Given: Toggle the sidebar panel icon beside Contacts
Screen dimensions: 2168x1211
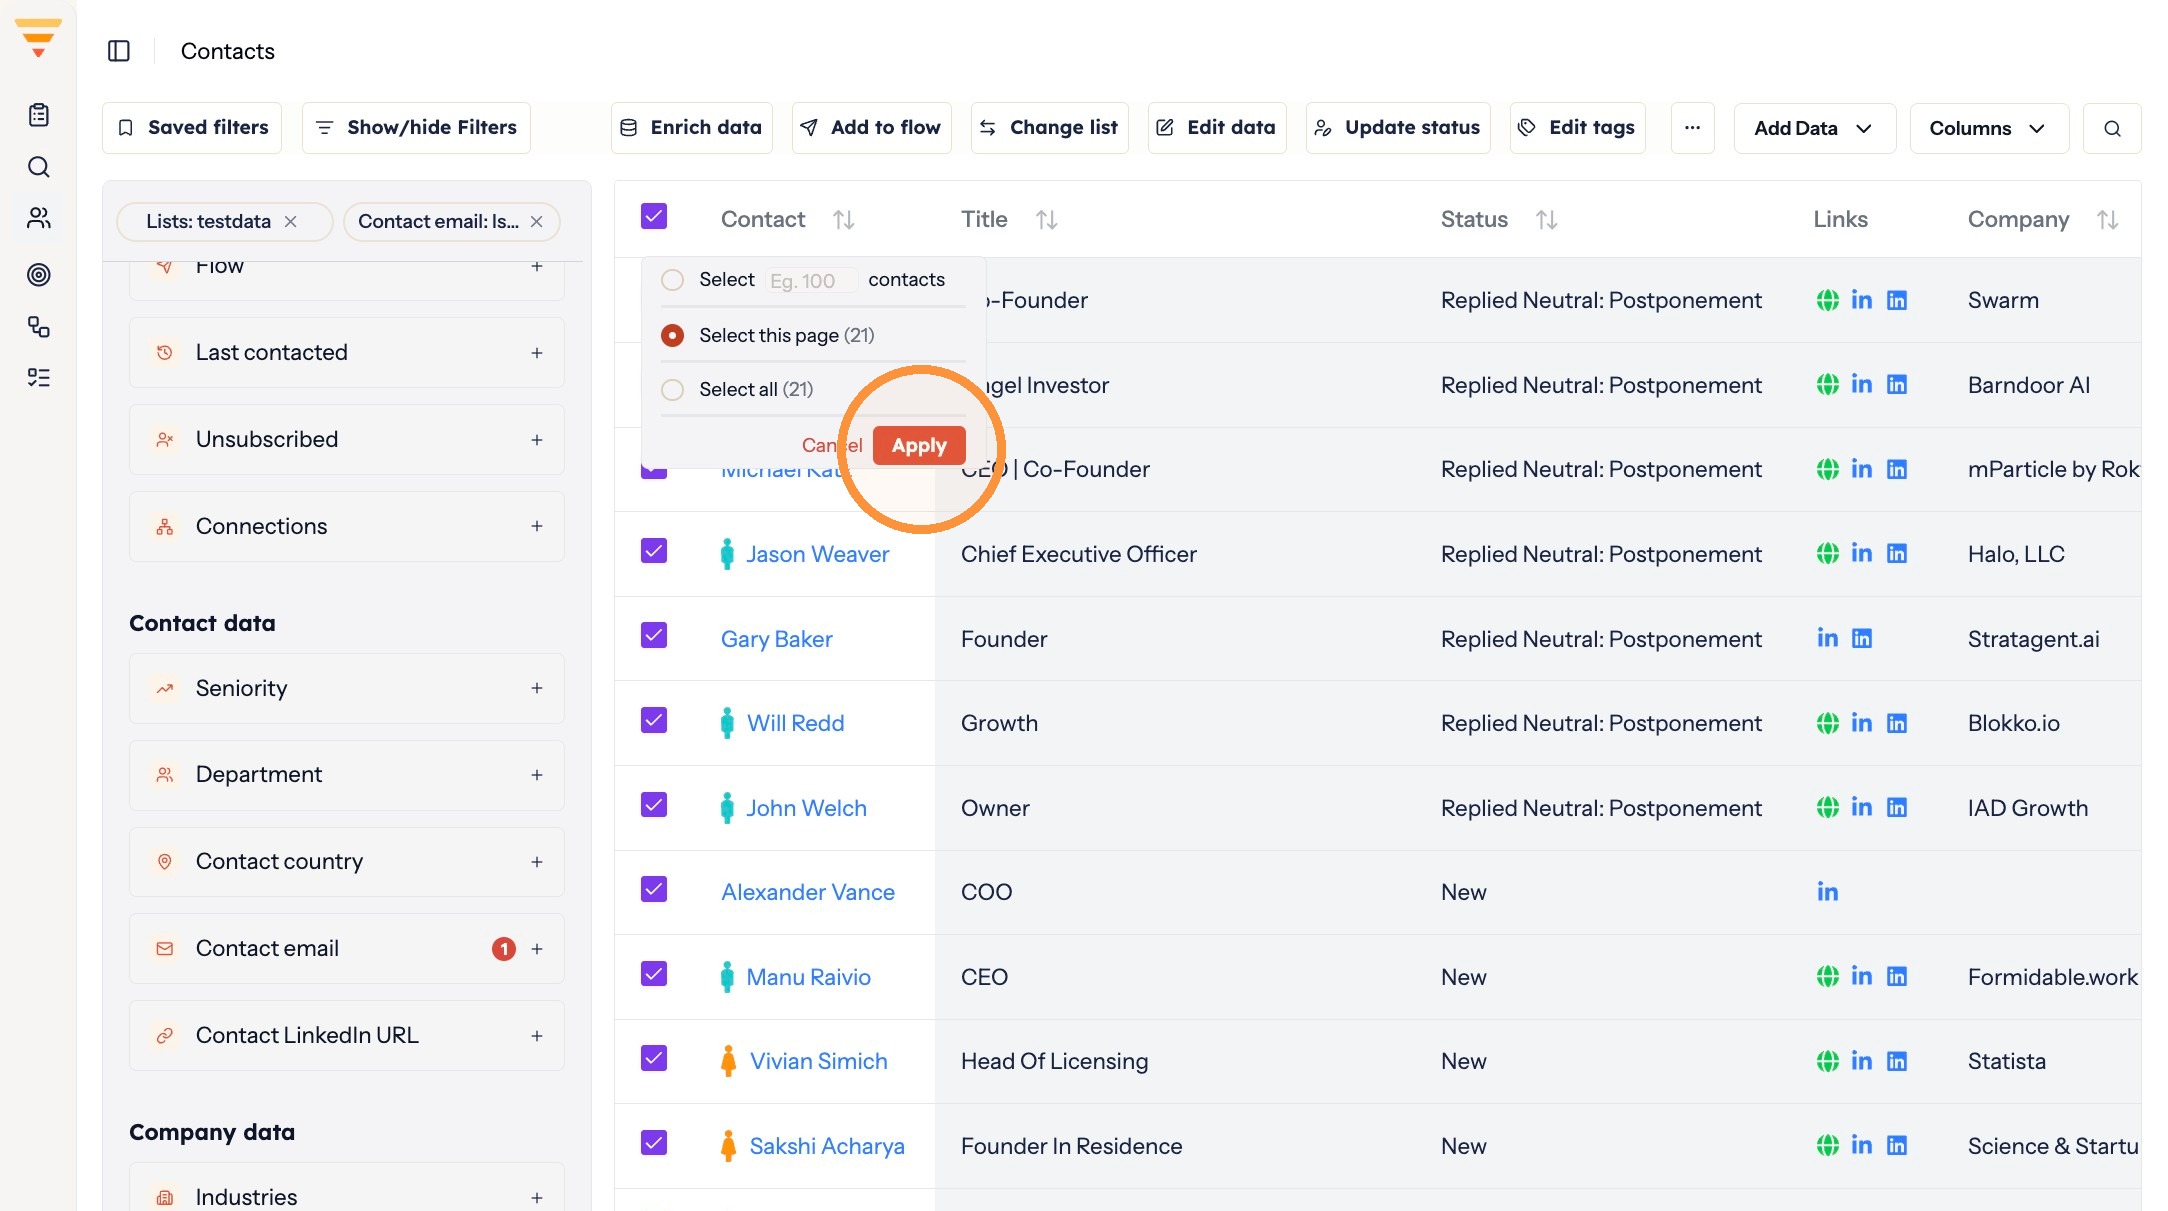Looking at the screenshot, I should tap(119, 51).
